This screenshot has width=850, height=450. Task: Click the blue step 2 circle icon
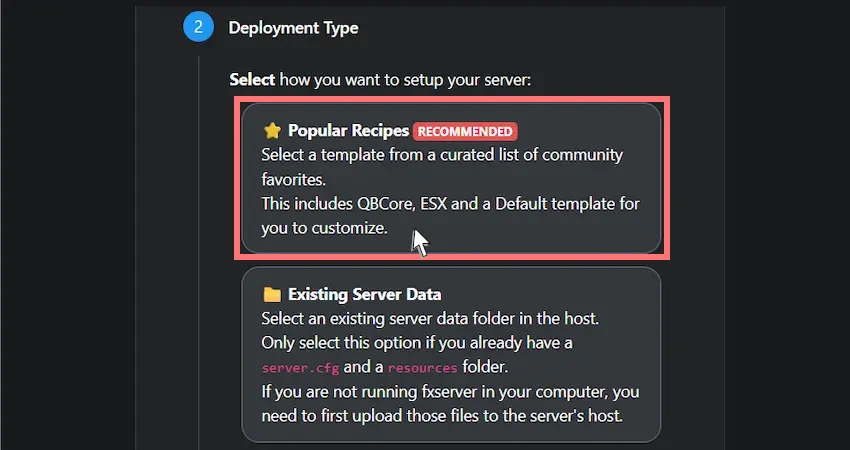198,27
